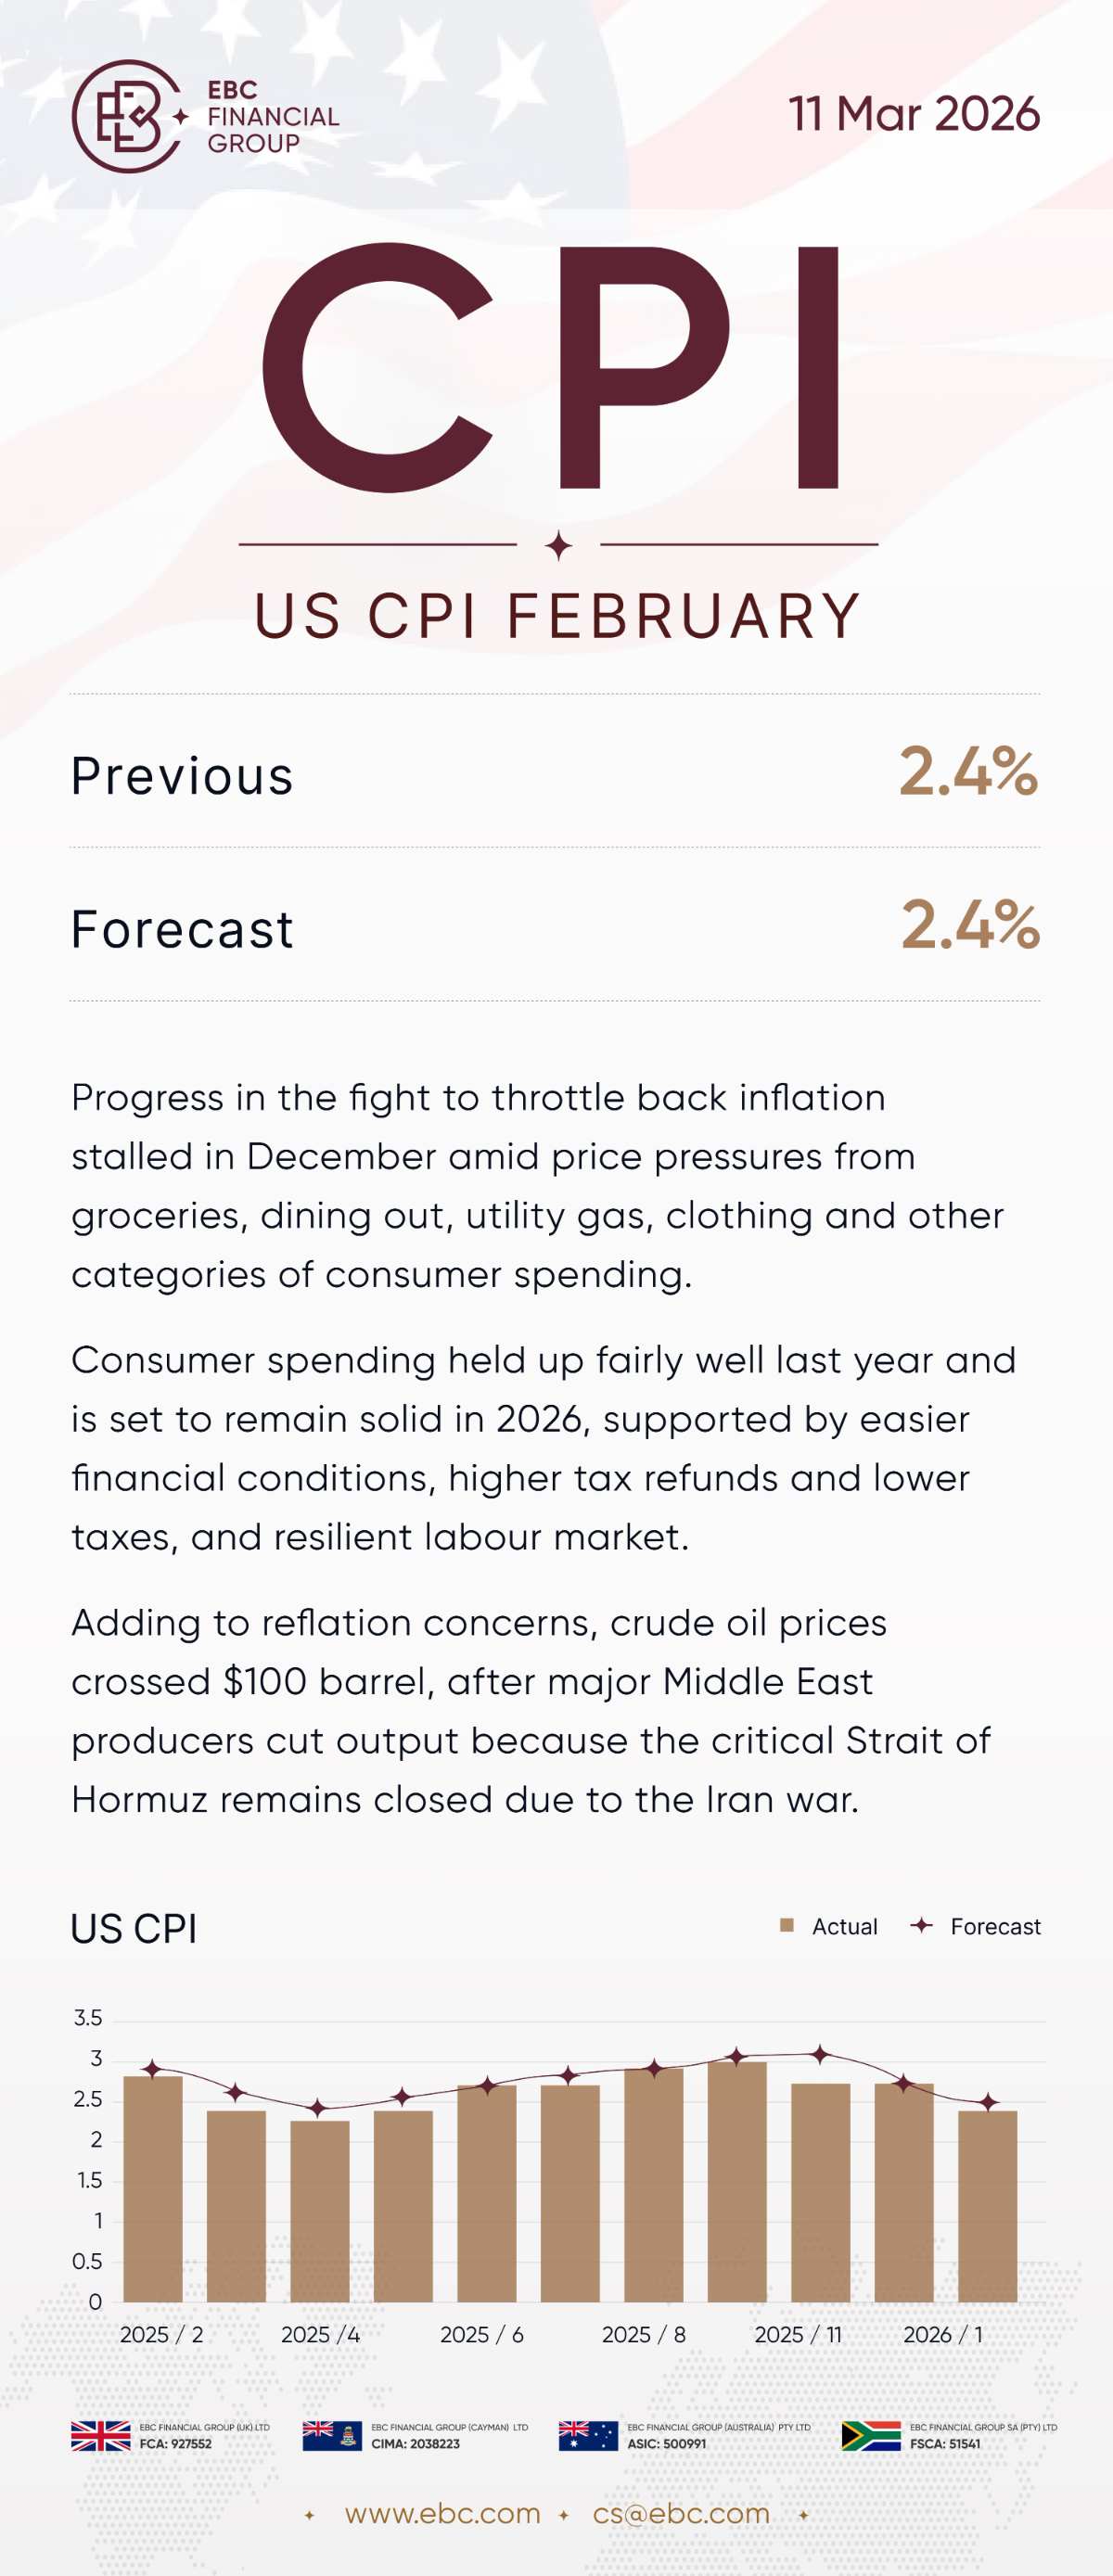Click the 2025 / 2 chart bar
This screenshot has width=1113, height=2576.
pos(153,2190)
